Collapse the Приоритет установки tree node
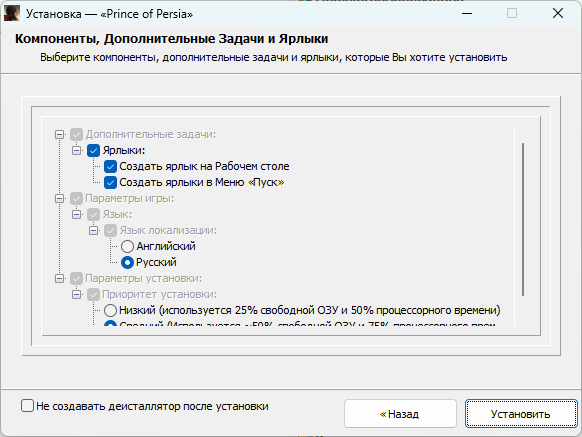This screenshot has width=582, height=437. click(76, 294)
